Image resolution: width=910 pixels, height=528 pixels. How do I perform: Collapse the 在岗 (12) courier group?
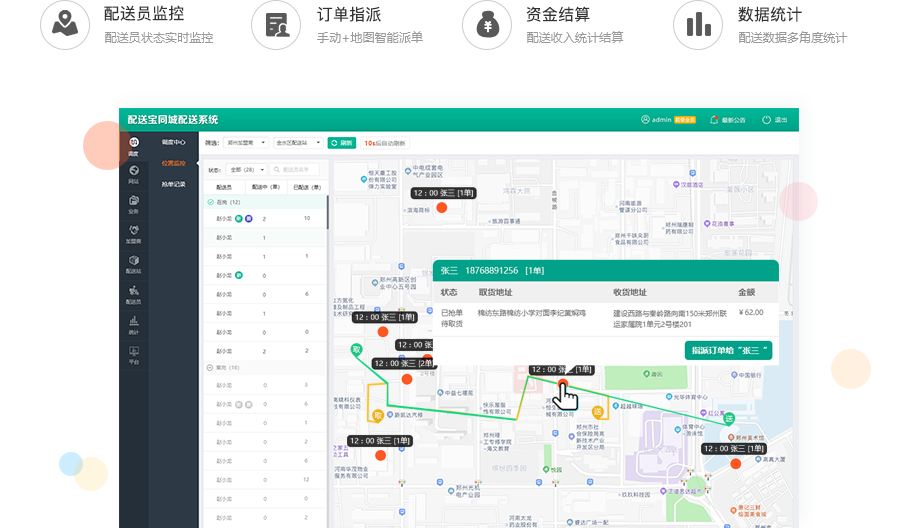210,202
